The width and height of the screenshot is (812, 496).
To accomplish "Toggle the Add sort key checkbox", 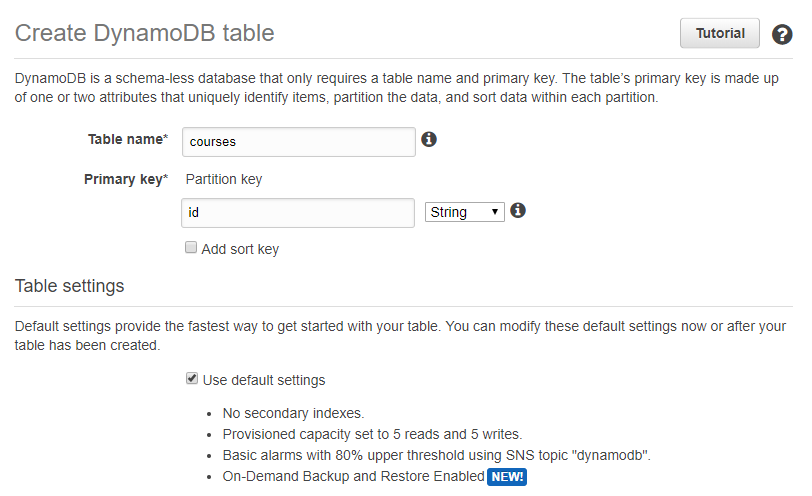I will pos(191,247).
